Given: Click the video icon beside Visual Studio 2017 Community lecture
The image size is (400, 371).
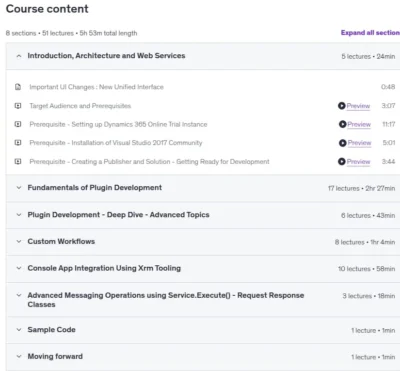Looking at the screenshot, I should point(18,143).
